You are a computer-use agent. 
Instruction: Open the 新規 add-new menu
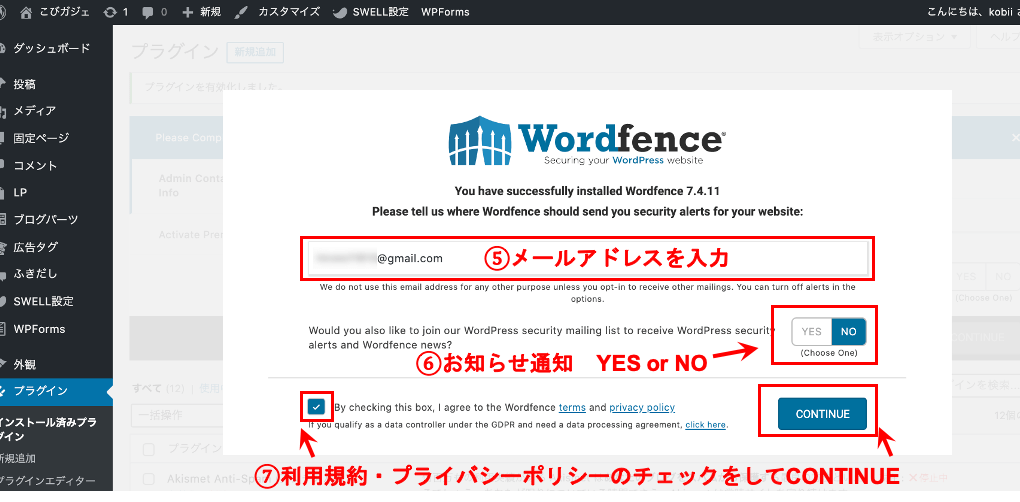pos(202,12)
